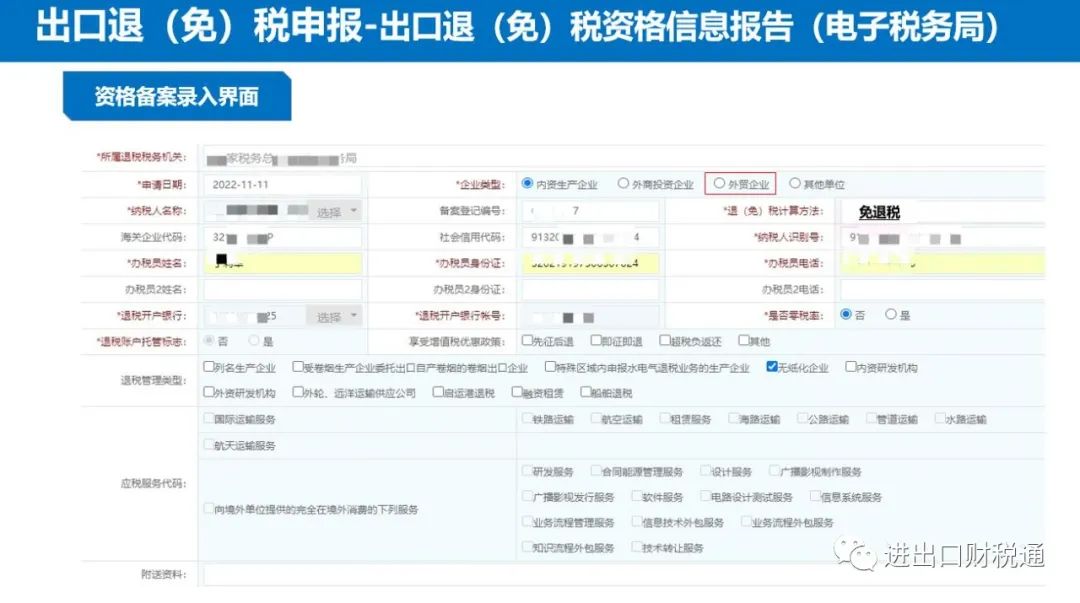The width and height of the screenshot is (1080, 603).
Task: Check the 设计服务 checkbox
Action: pos(705,471)
